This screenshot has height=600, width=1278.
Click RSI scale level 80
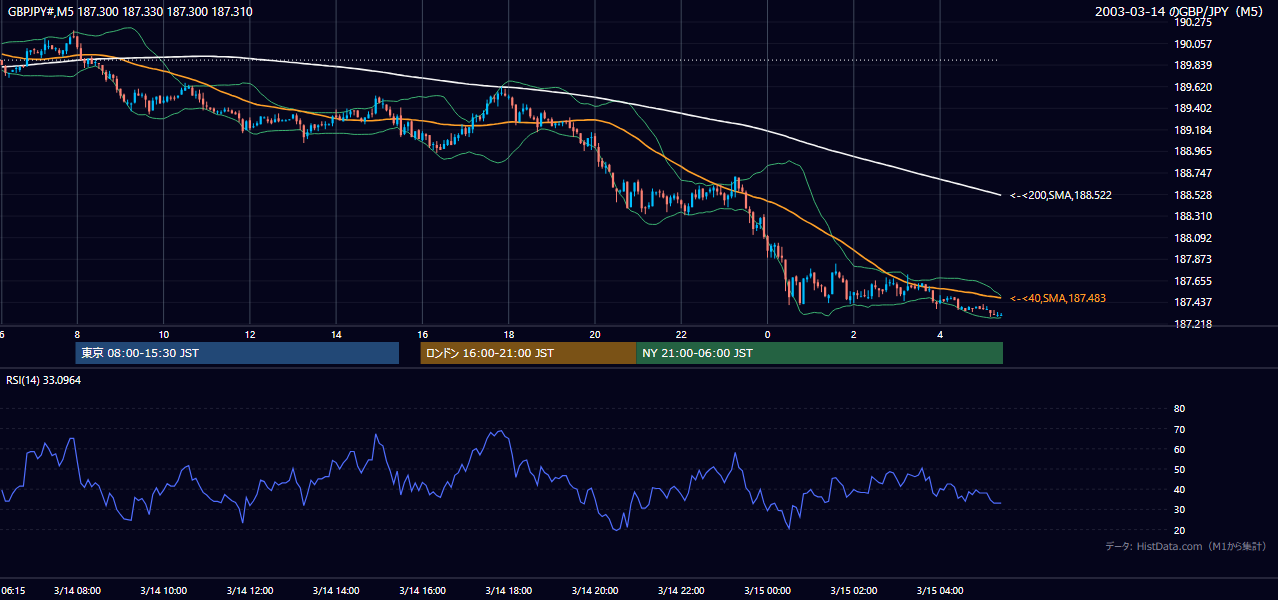click(1179, 409)
